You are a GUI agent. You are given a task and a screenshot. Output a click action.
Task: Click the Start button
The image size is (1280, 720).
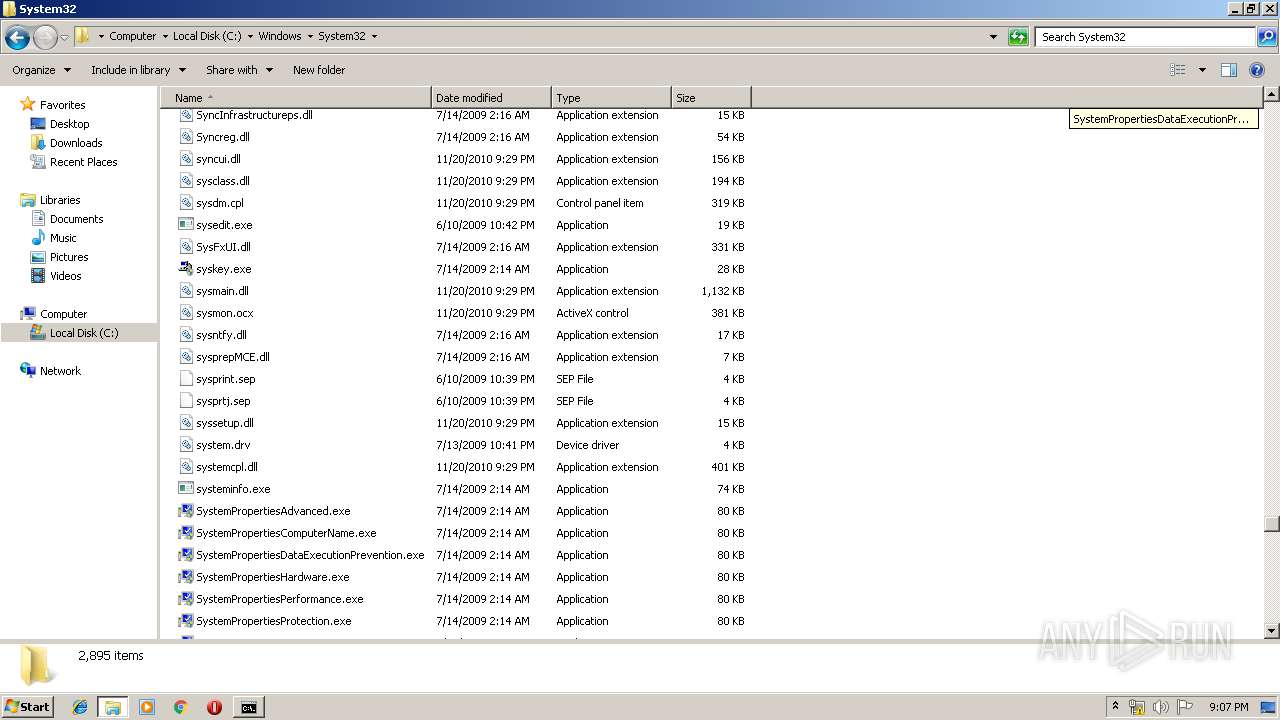pos(27,707)
